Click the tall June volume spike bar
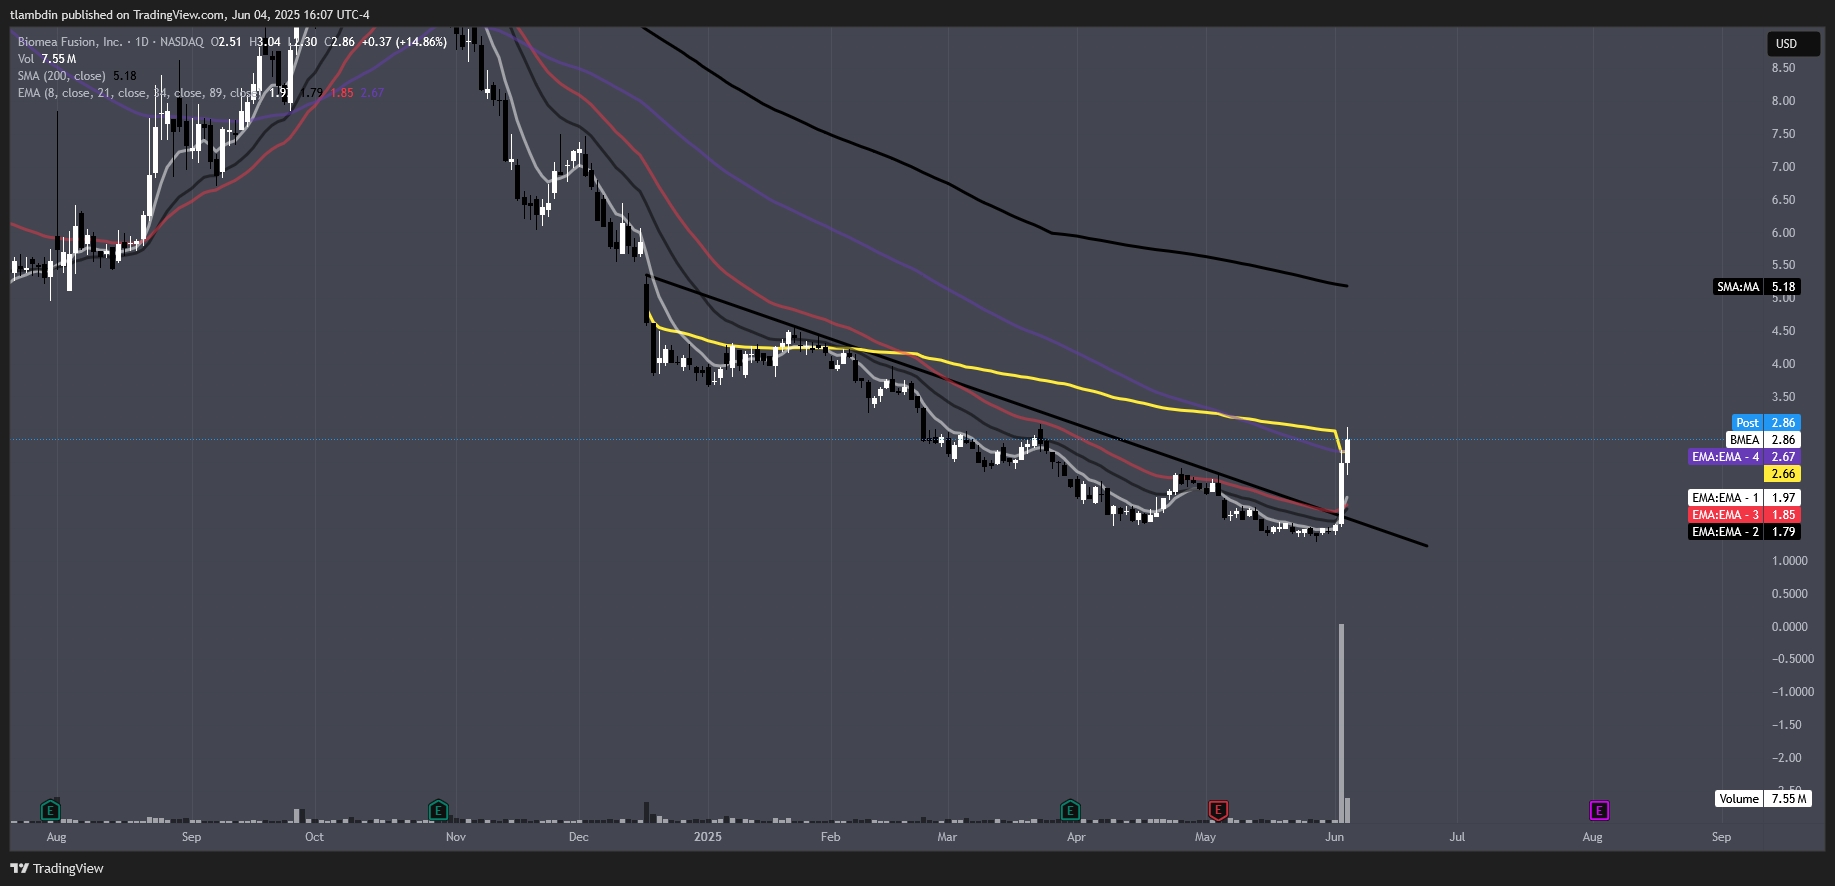 1341,723
